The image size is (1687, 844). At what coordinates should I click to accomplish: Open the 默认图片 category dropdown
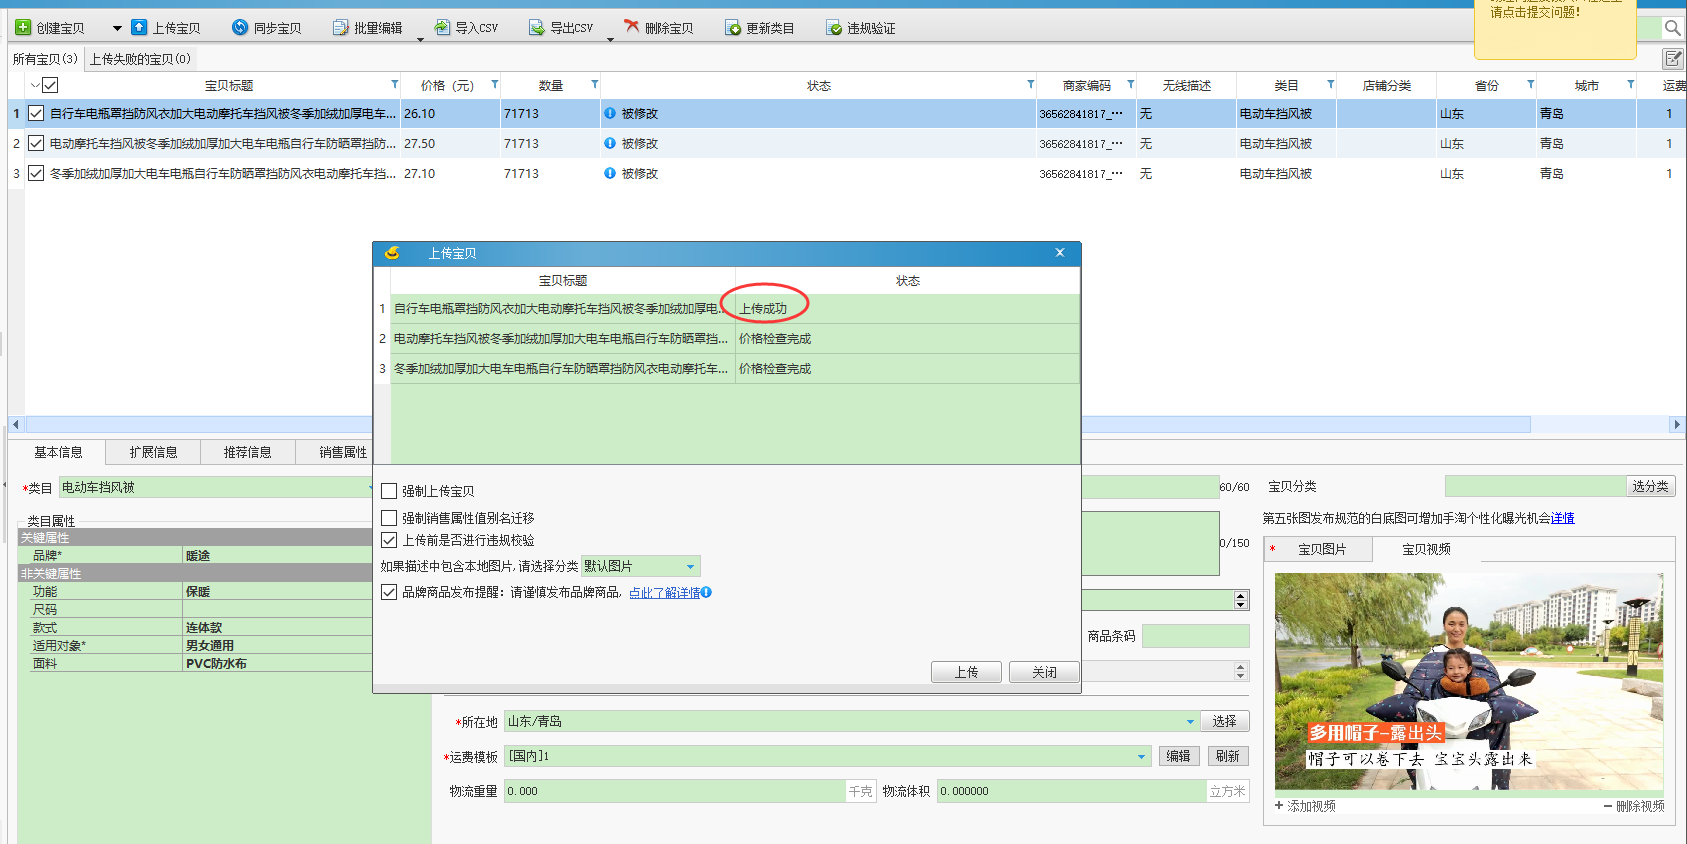[x=689, y=567]
